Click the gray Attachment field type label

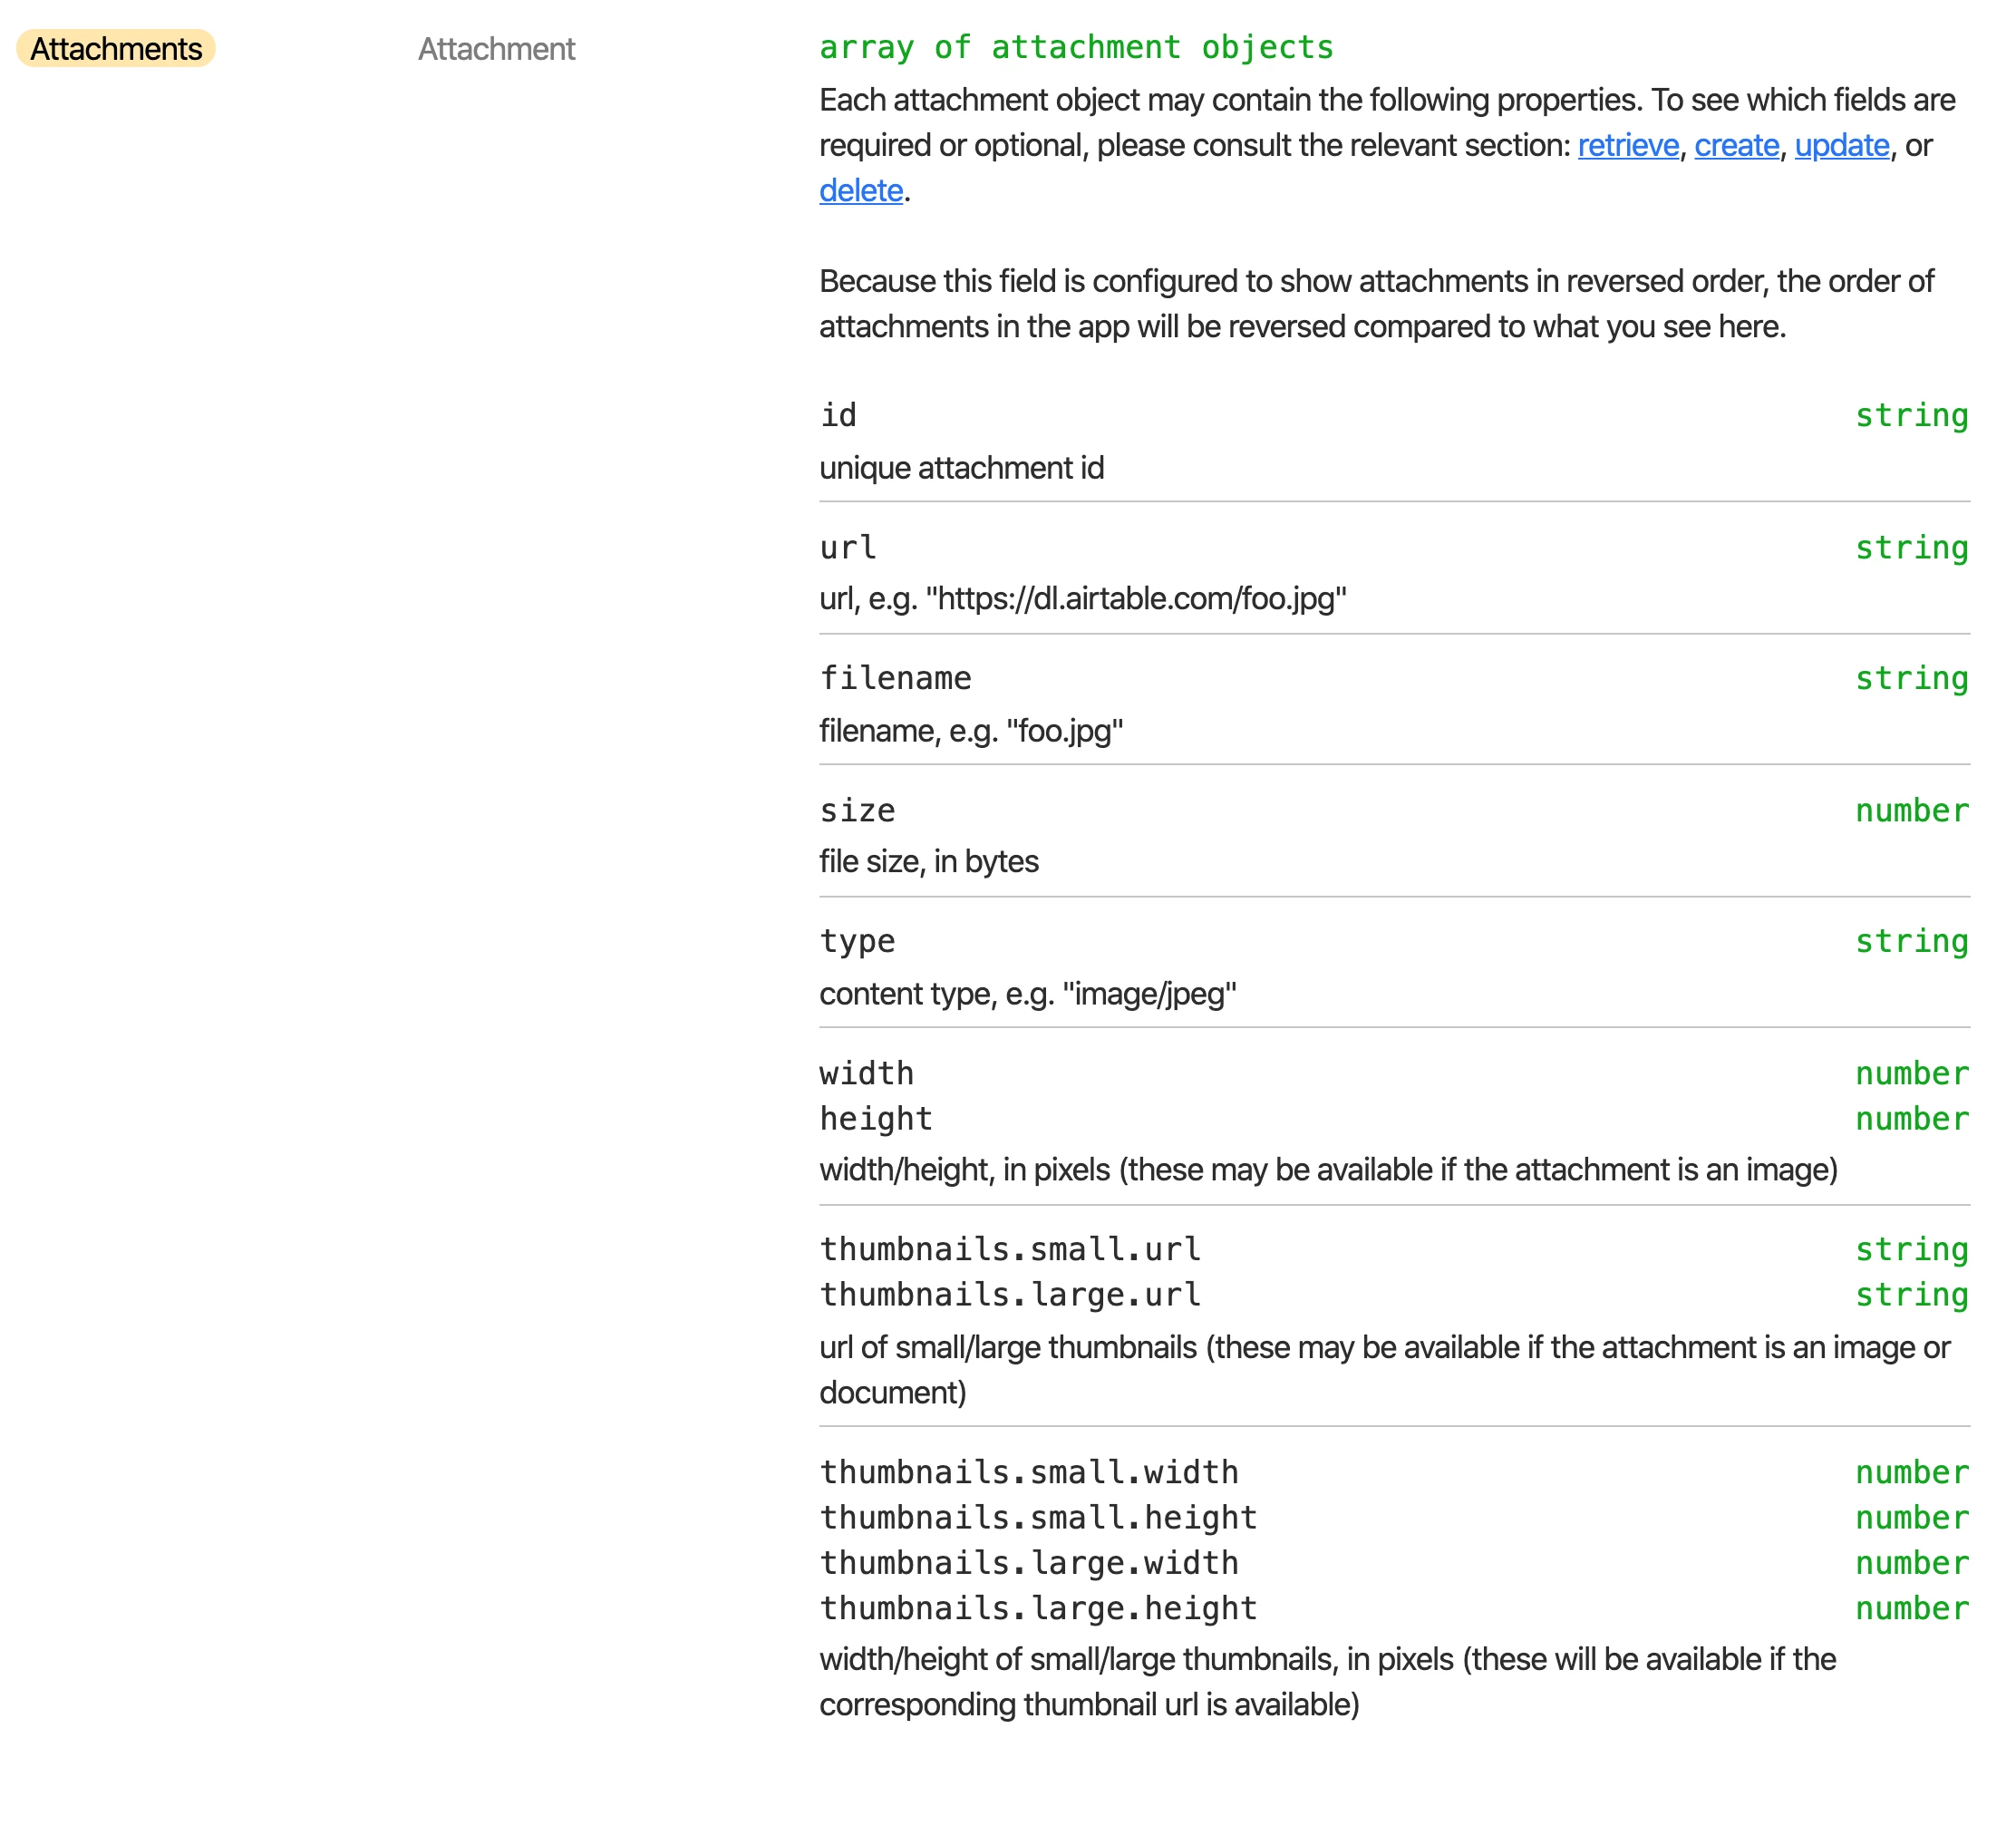(x=496, y=49)
